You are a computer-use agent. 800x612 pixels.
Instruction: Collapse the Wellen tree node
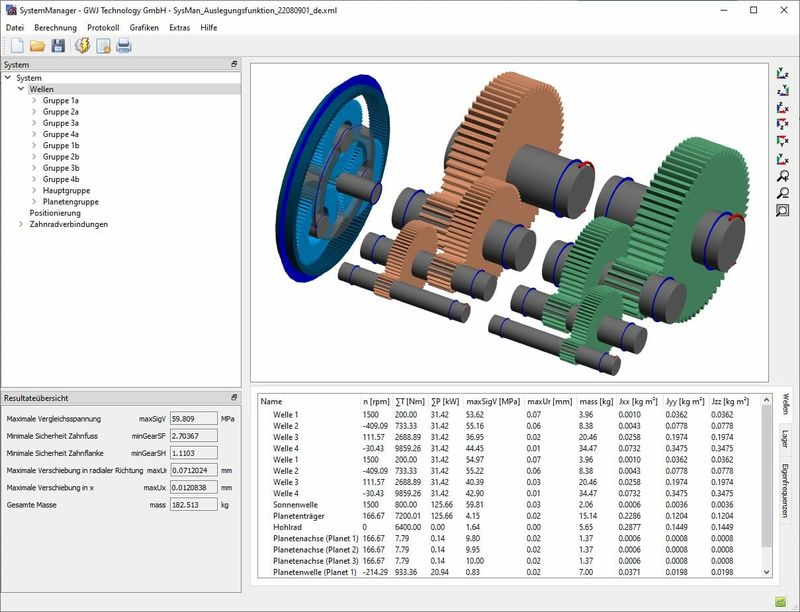[x=21, y=90]
